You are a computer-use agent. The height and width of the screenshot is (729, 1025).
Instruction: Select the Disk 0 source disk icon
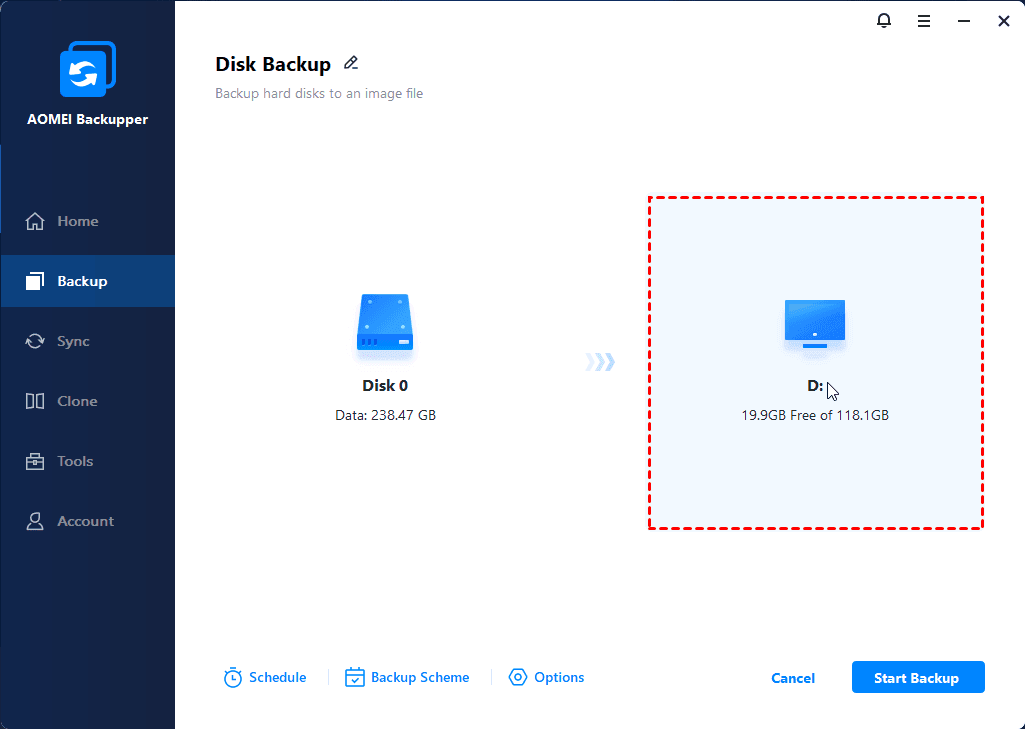click(x=385, y=325)
